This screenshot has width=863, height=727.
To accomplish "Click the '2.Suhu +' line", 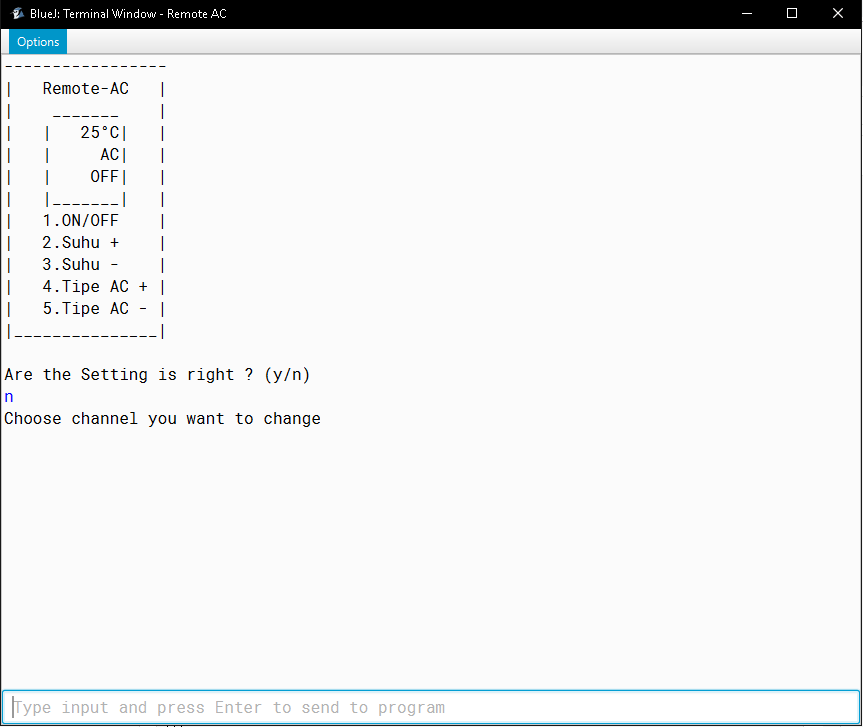I will 80,243.
